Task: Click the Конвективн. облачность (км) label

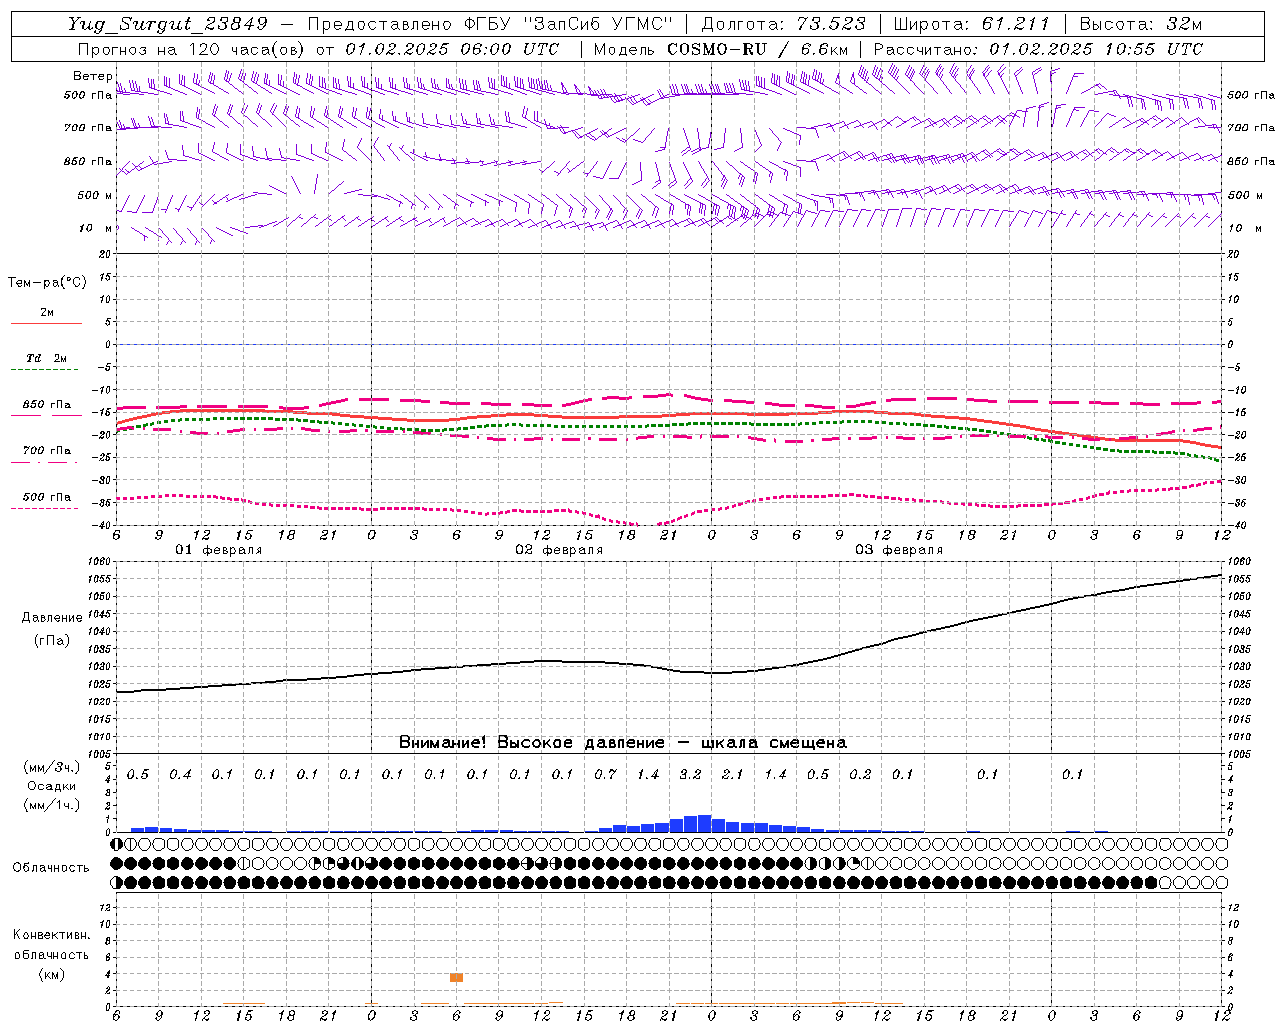Action: point(51,955)
